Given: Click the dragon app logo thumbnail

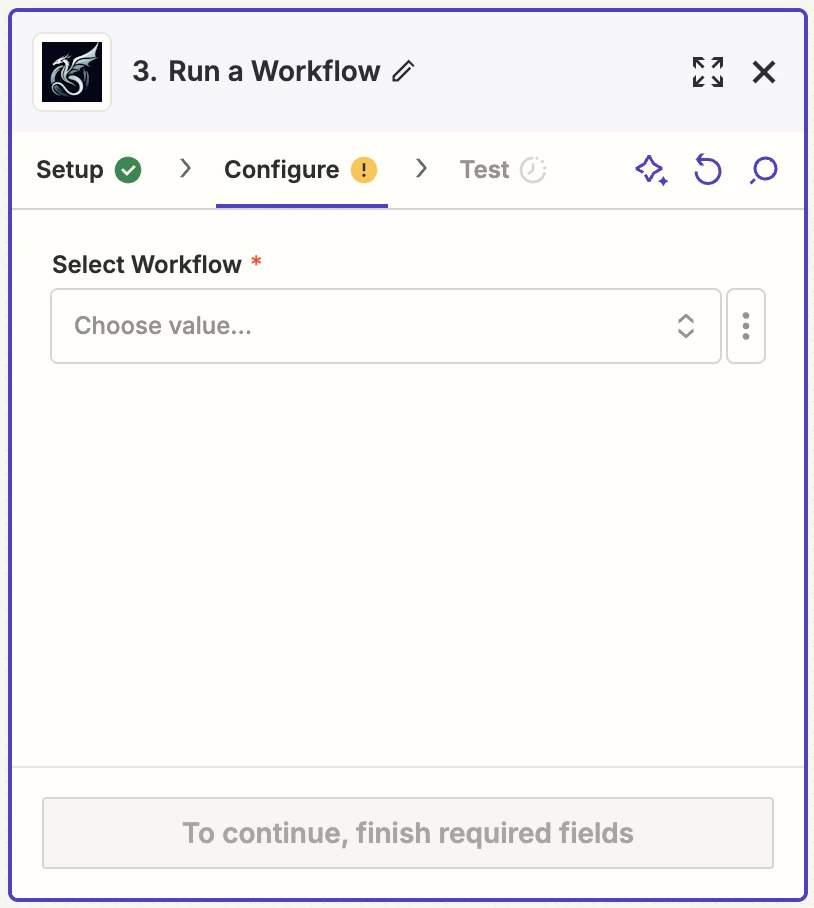Looking at the screenshot, I should pos(71,71).
